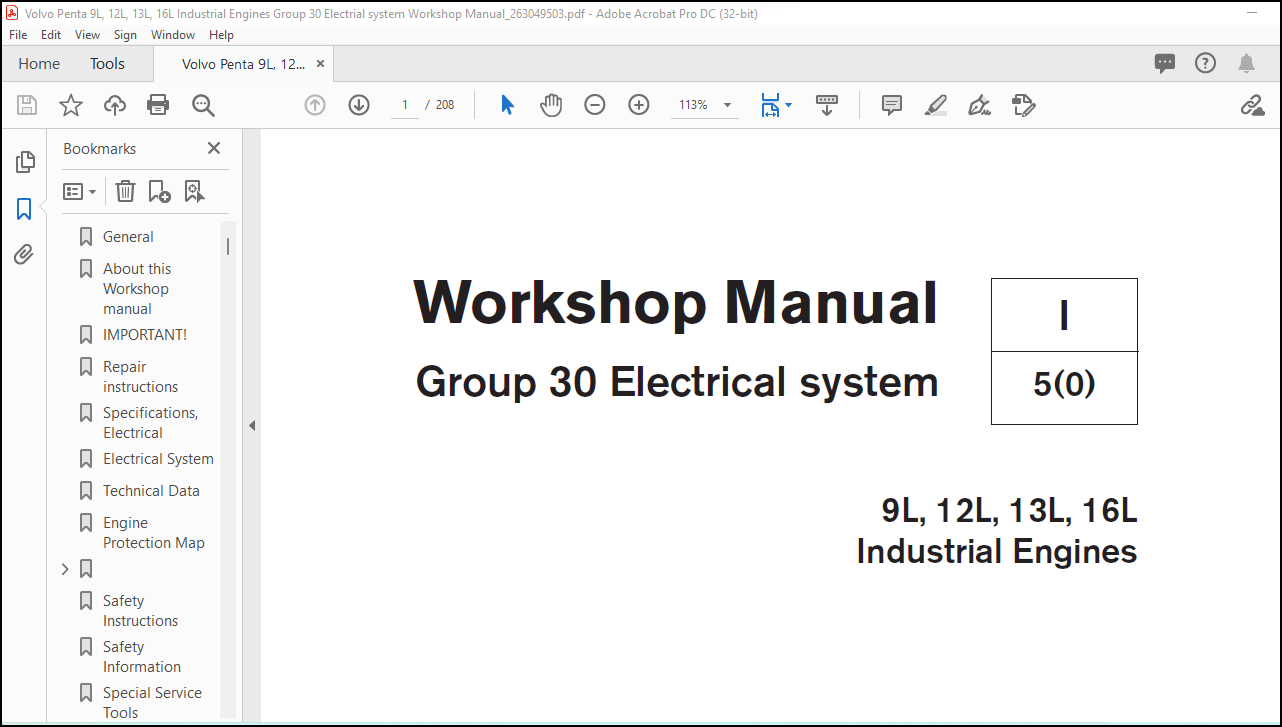Image resolution: width=1282 pixels, height=727 pixels.
Task: Click the page number input field
Action: coord(405,105)
